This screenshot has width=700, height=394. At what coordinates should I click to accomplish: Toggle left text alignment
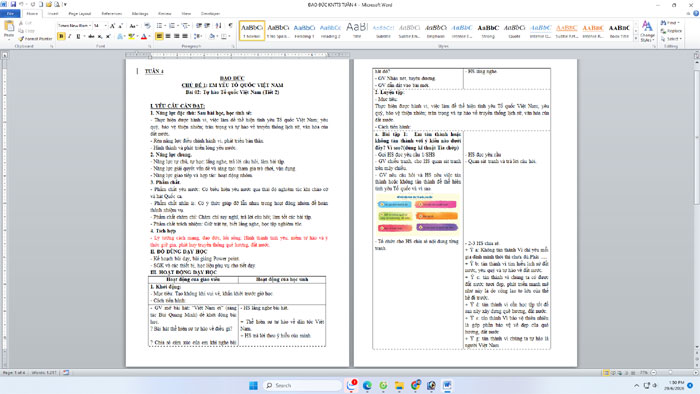(159, 36)
